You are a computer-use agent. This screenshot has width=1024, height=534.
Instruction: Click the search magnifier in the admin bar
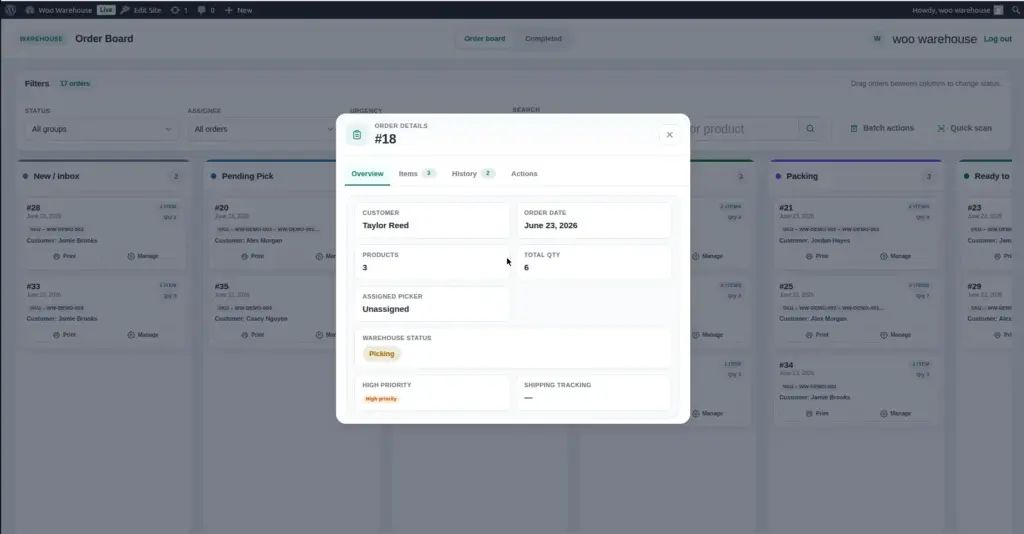click(x=1016, y=10)
